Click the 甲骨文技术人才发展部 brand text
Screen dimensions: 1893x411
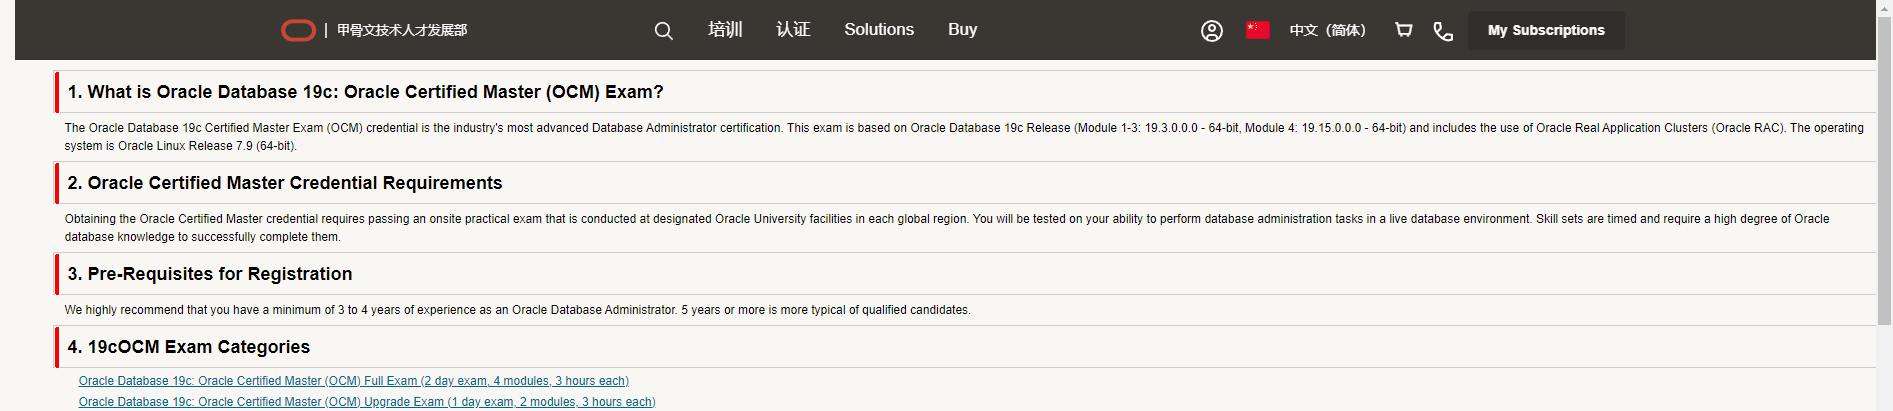402,30
